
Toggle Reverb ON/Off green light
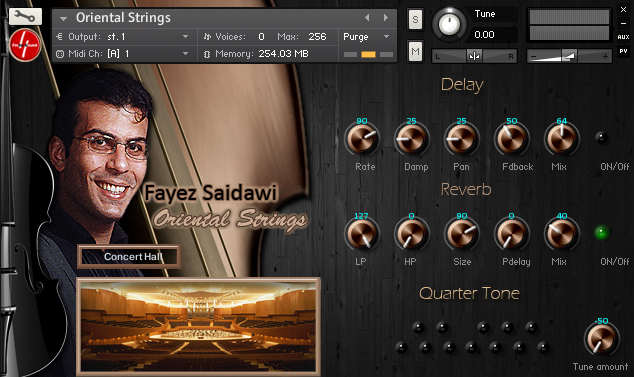click(601, 233)
